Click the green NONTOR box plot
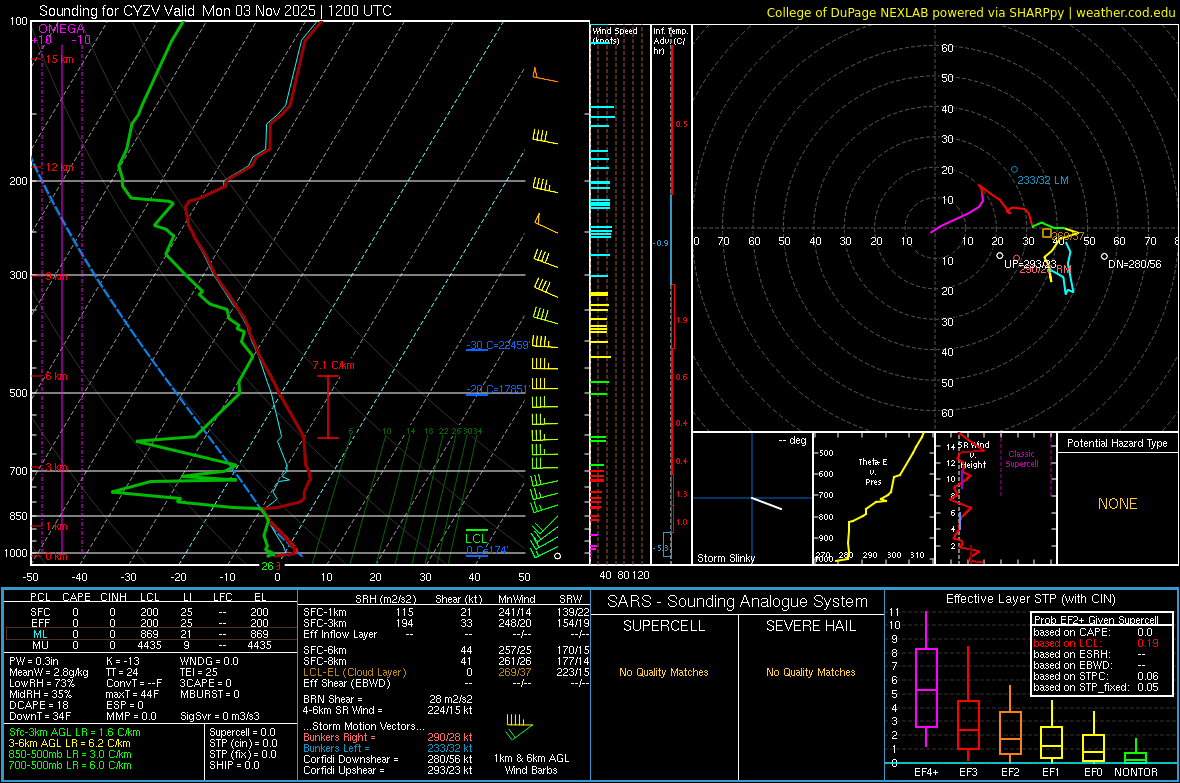 1136,757
